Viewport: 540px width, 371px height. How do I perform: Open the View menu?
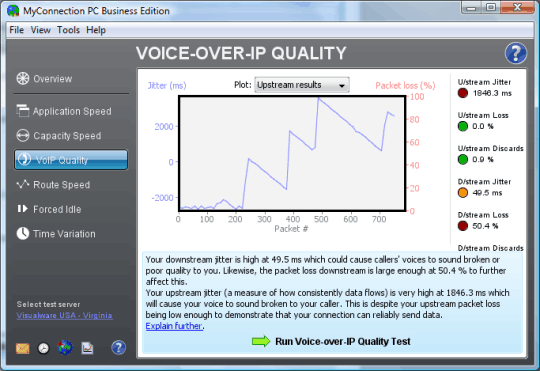41,30
